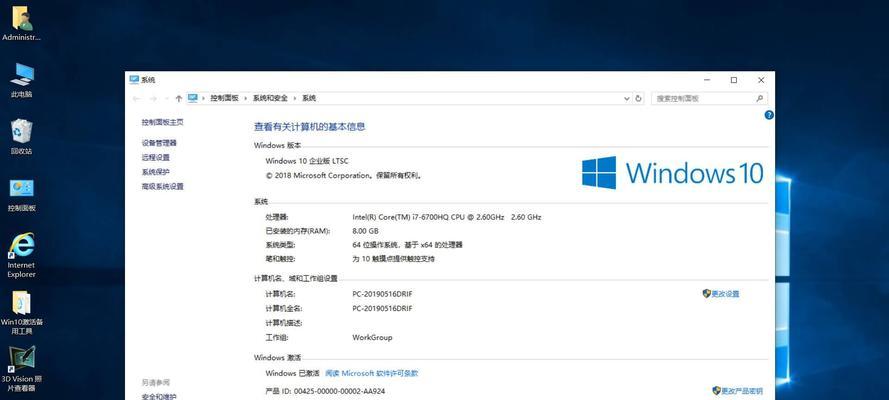Screen dimensions: 889x400
Task: Select 系统和安全 breadcrumb
Action: pyautogui.click(x=270, y=98)
